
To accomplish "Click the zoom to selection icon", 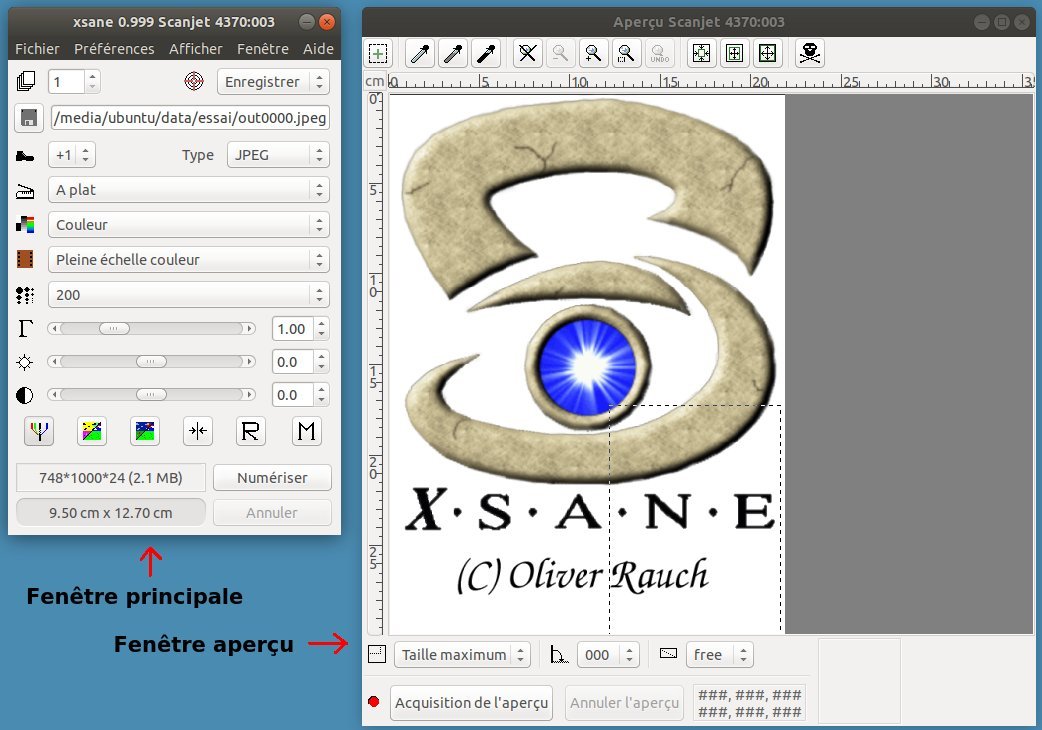I will [626, 53].
